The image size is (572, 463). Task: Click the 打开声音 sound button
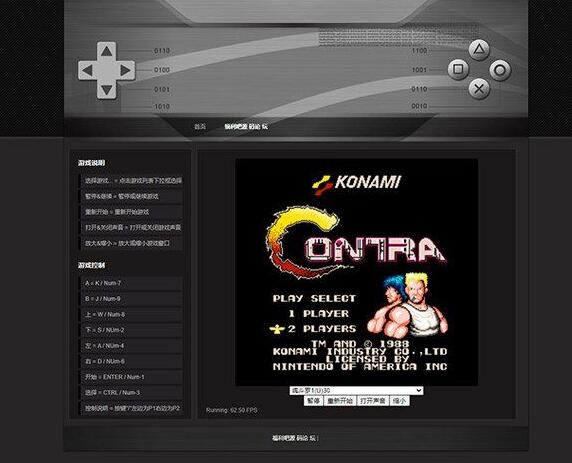coord(372,401)
